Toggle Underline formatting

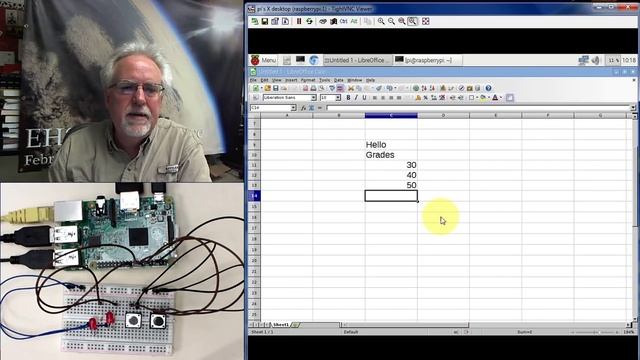(364, 98)
